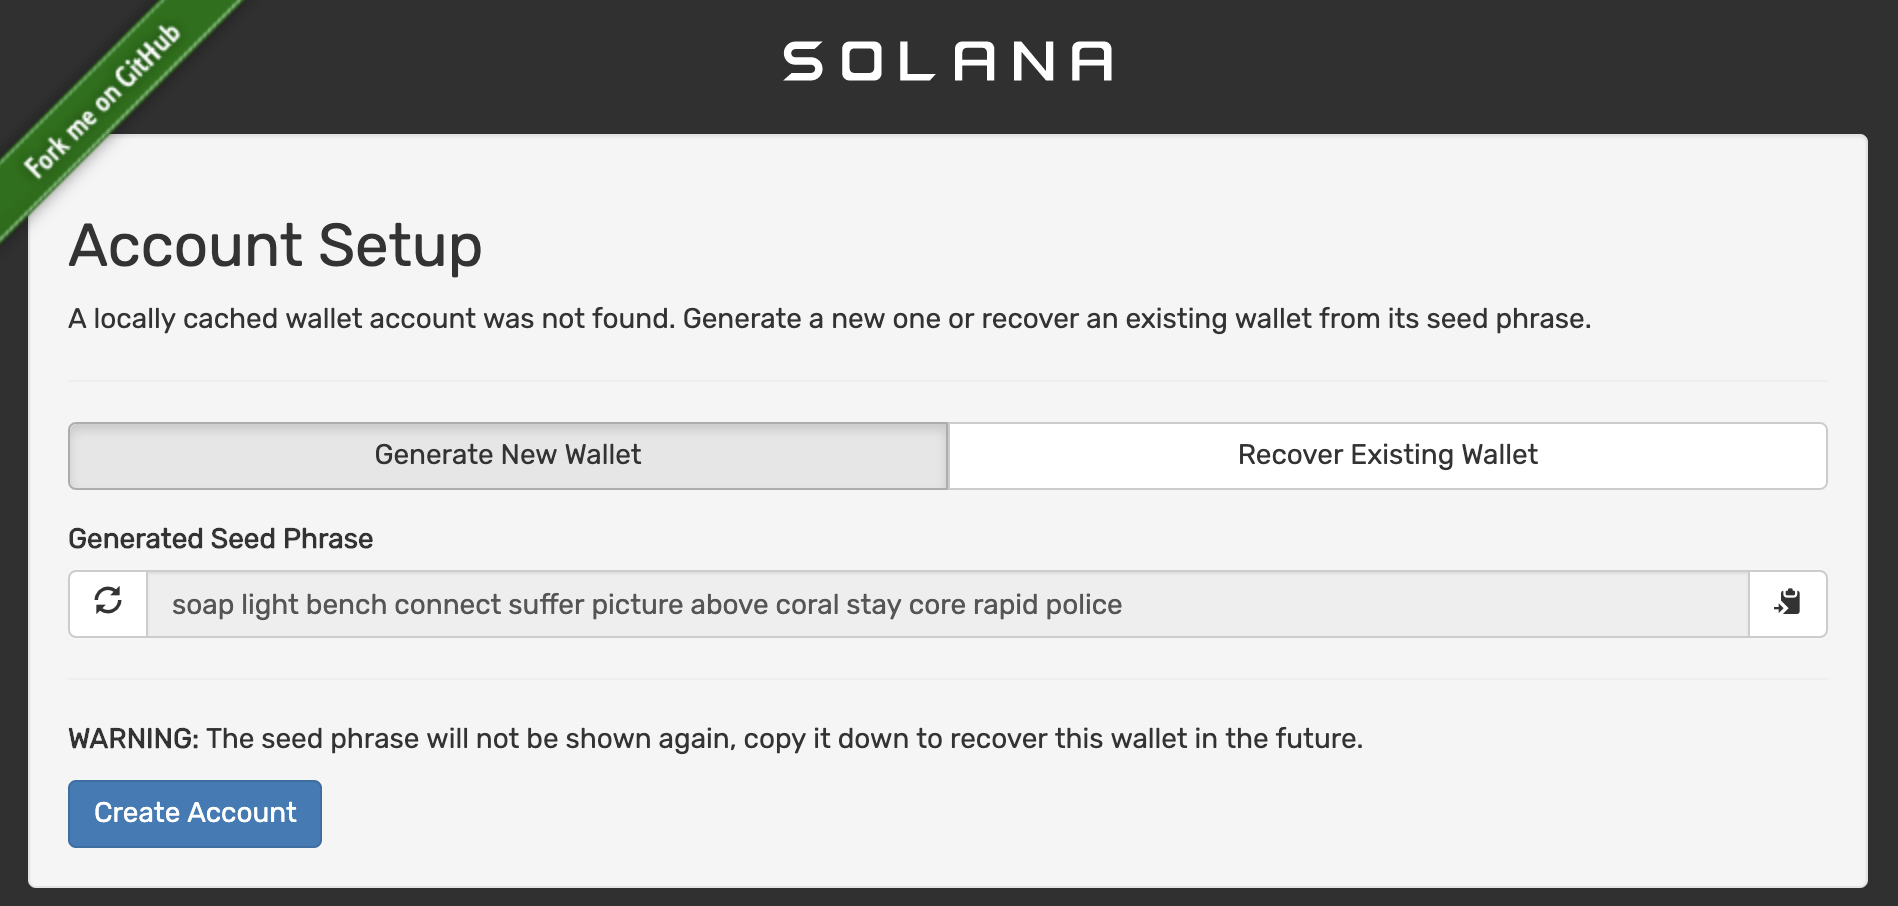The image size is (1898, 906).
Task: Select the Generate New Wallet option
Action: coord(506,455)
